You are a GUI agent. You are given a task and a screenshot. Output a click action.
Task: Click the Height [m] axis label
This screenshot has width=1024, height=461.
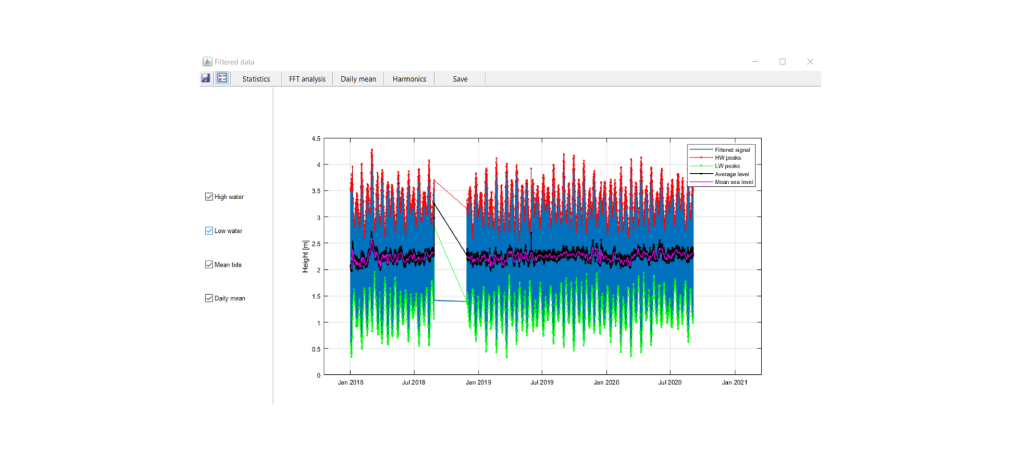(x=307, y=257)
